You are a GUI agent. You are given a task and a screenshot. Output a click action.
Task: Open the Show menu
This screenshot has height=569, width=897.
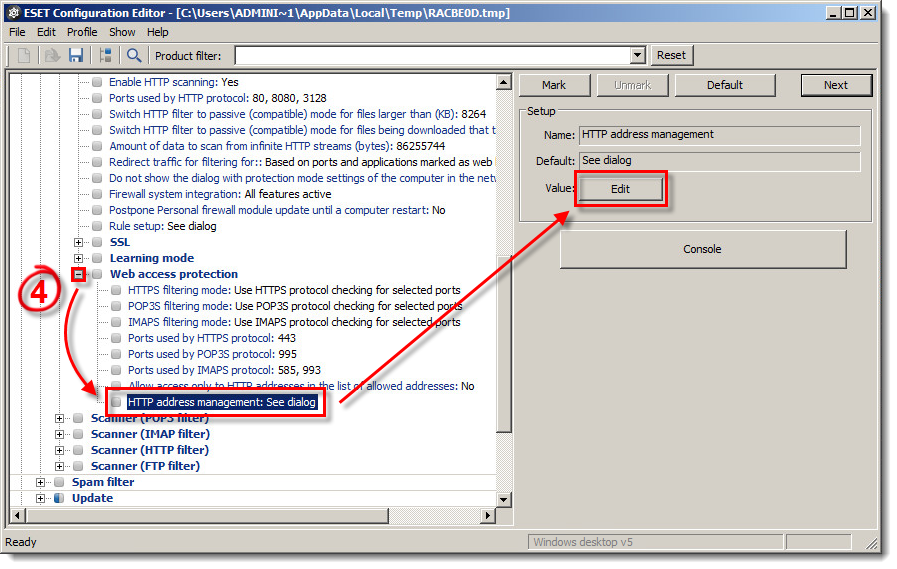122,32
